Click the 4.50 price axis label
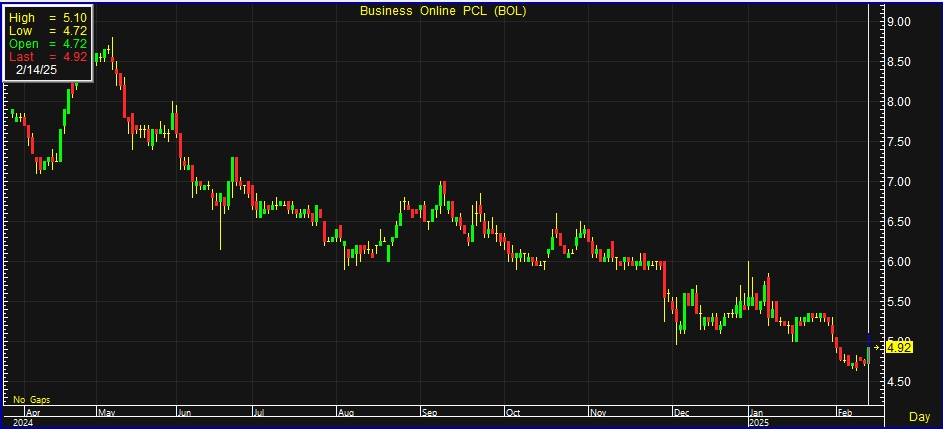 coord(898,382)
